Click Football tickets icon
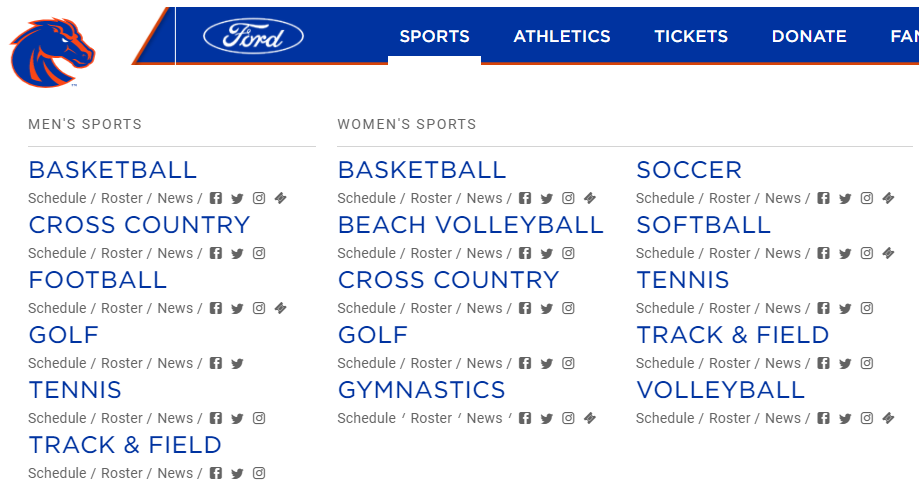Screen dimensions: 919x496 281,308
